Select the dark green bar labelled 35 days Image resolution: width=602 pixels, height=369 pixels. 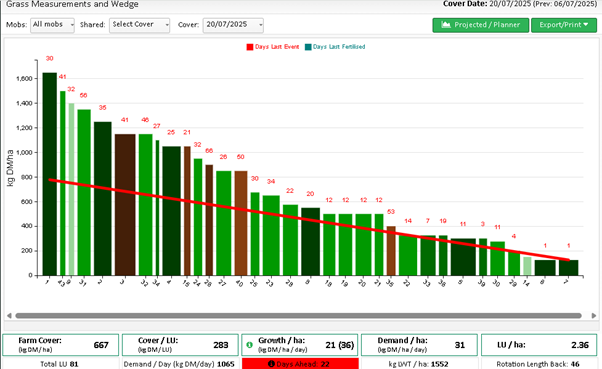(103, 199)
